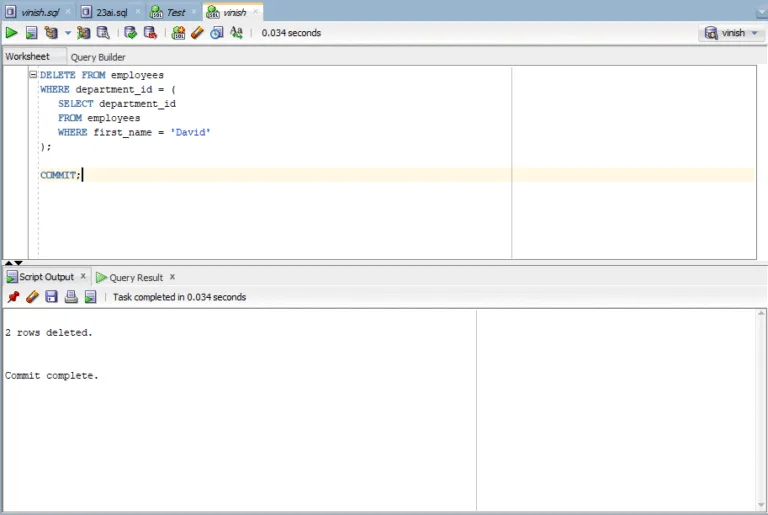
Task: Switch to the 23ai.sql file tab
Action: coord(112,12)
